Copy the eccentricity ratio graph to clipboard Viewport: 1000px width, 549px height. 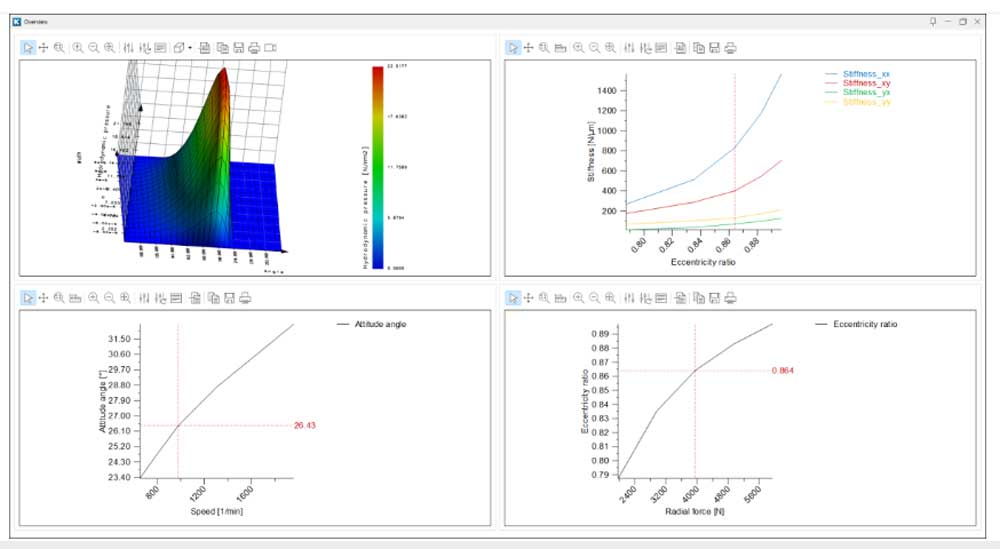coord(699,298)
